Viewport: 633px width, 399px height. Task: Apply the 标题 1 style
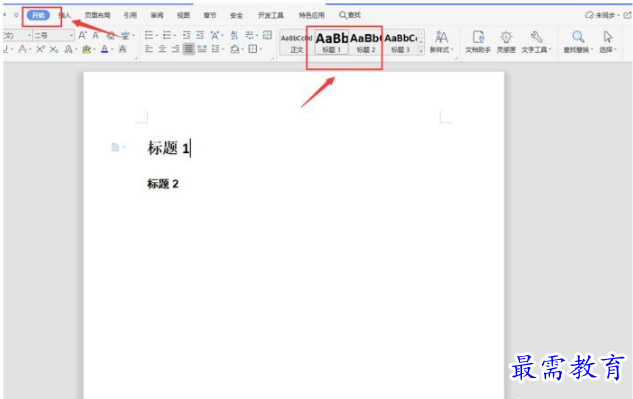331,43
